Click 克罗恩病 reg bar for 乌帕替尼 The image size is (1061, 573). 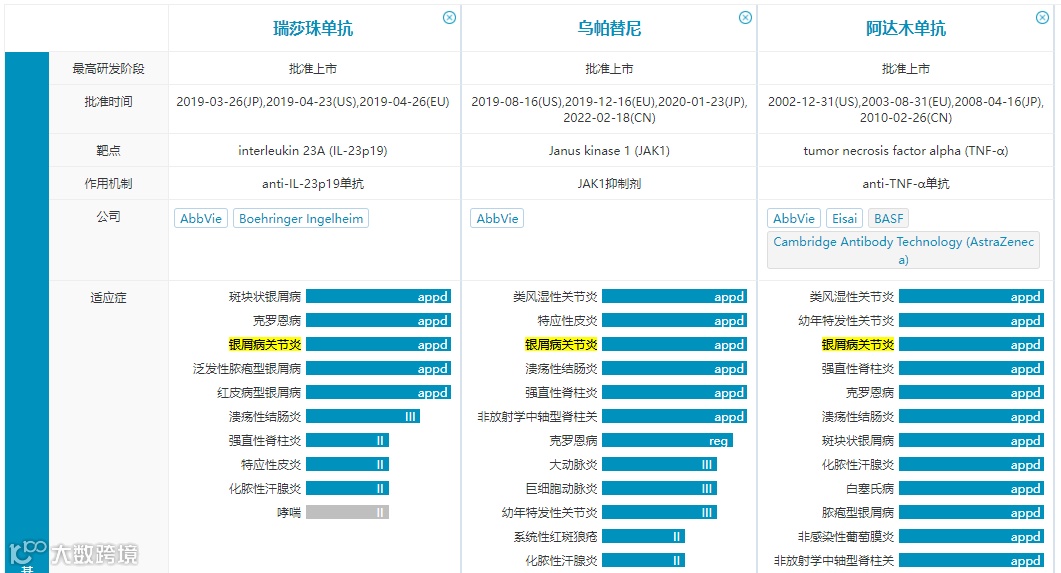point(667,441)
